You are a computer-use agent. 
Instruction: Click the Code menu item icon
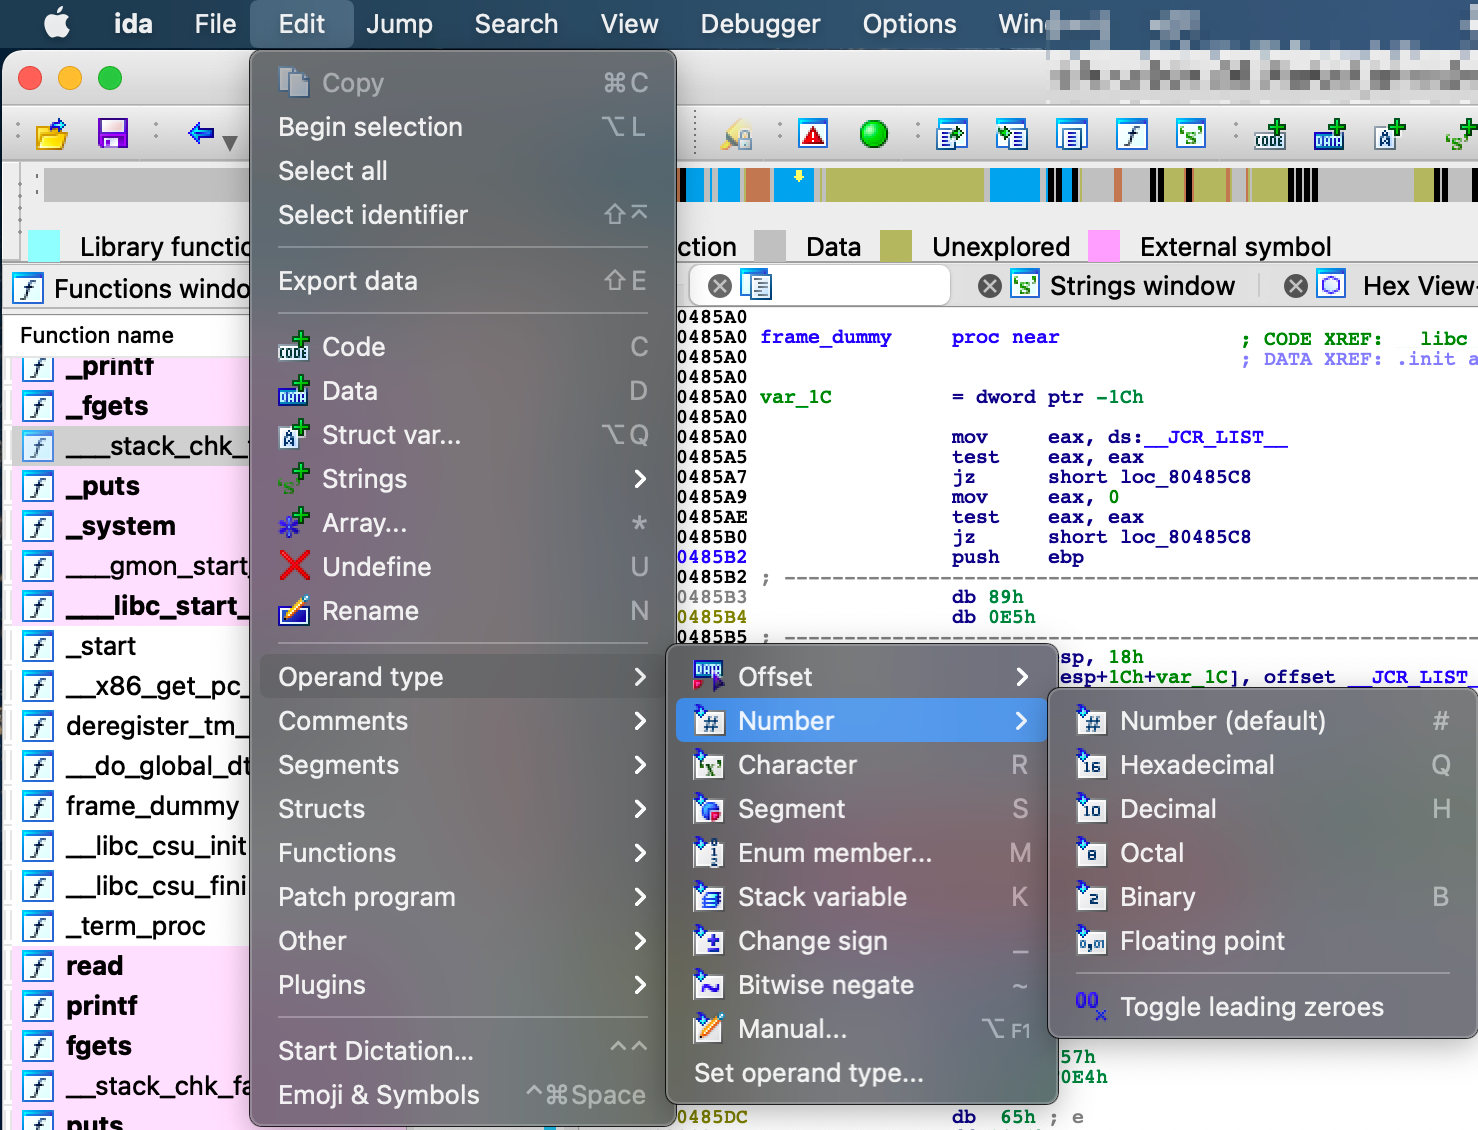pyautogui.click(x=294, y=347)
